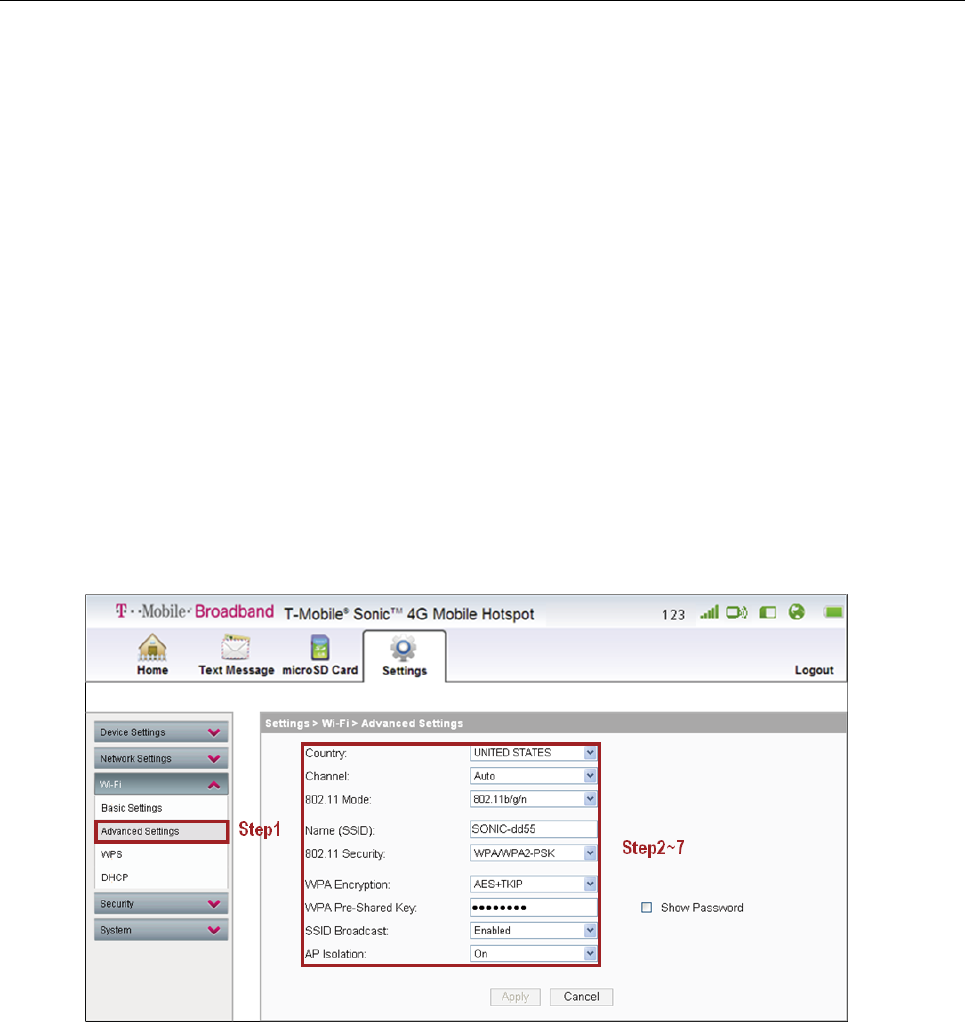965x1022 pixels.
Task: Click the Logout link
Action: 814,670
